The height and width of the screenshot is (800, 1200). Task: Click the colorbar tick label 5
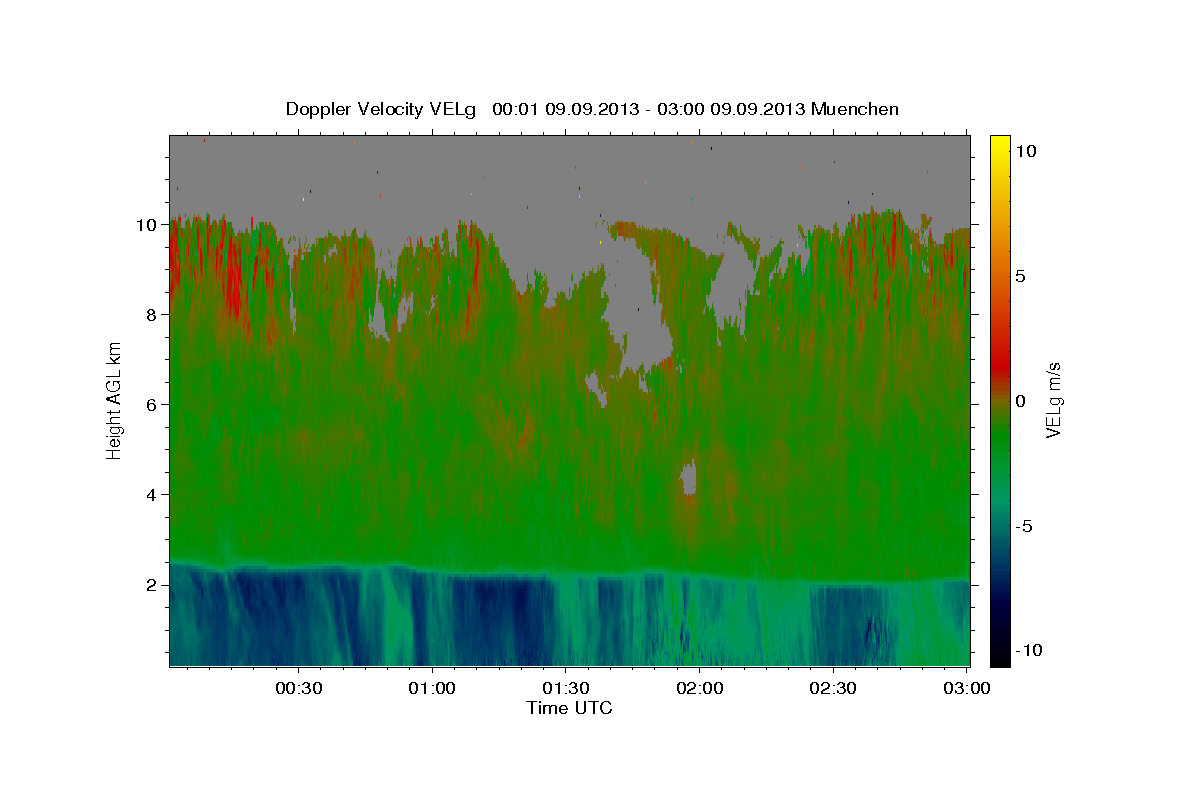1020,276
